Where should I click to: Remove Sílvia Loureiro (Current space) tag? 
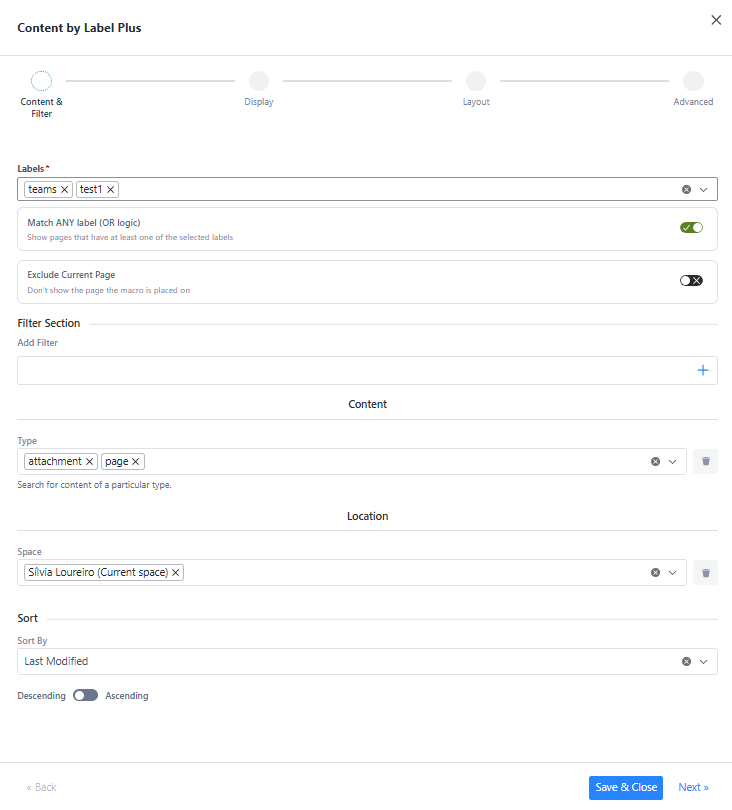(x=176, y=572)
